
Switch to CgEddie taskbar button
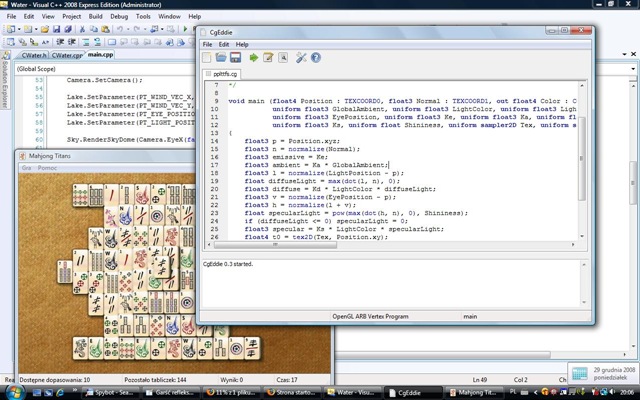point(414,392)
